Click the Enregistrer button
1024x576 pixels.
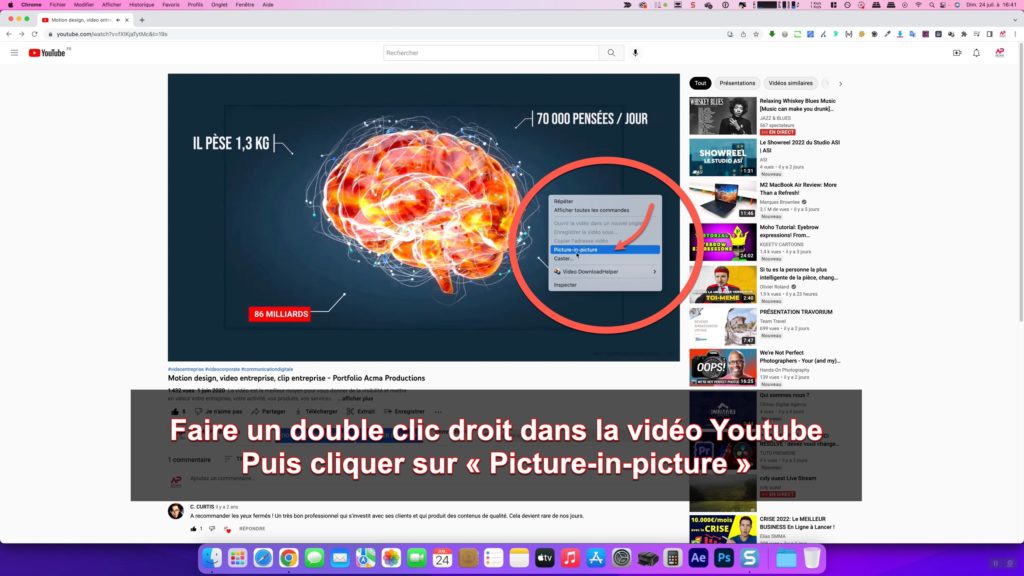point(404,411)
